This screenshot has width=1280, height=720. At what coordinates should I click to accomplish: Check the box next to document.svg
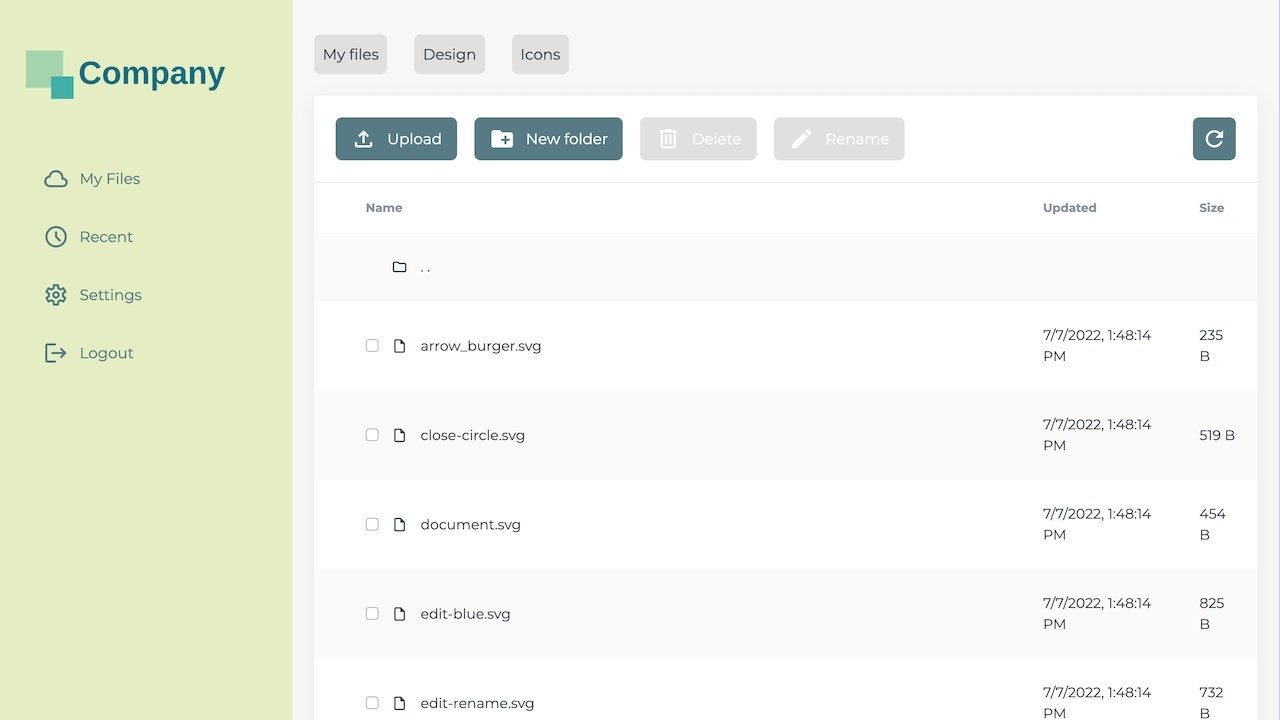point(372,524)
